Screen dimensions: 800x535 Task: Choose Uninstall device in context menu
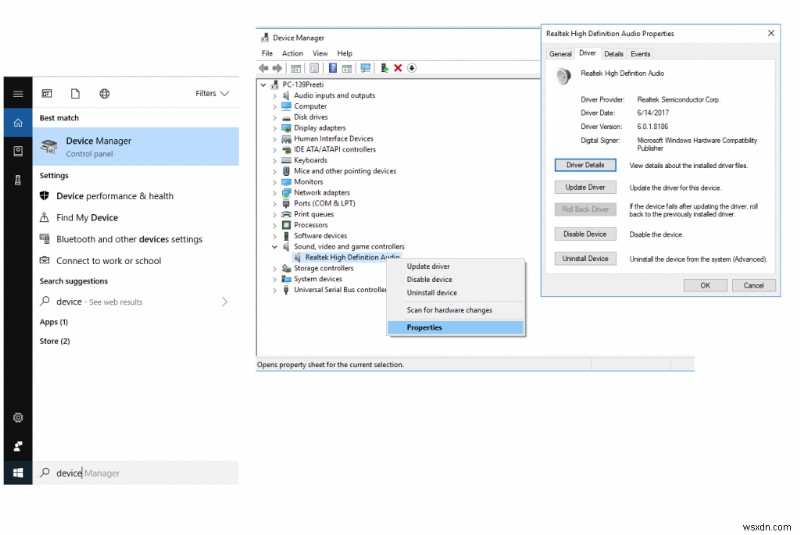tap(456, 293)
